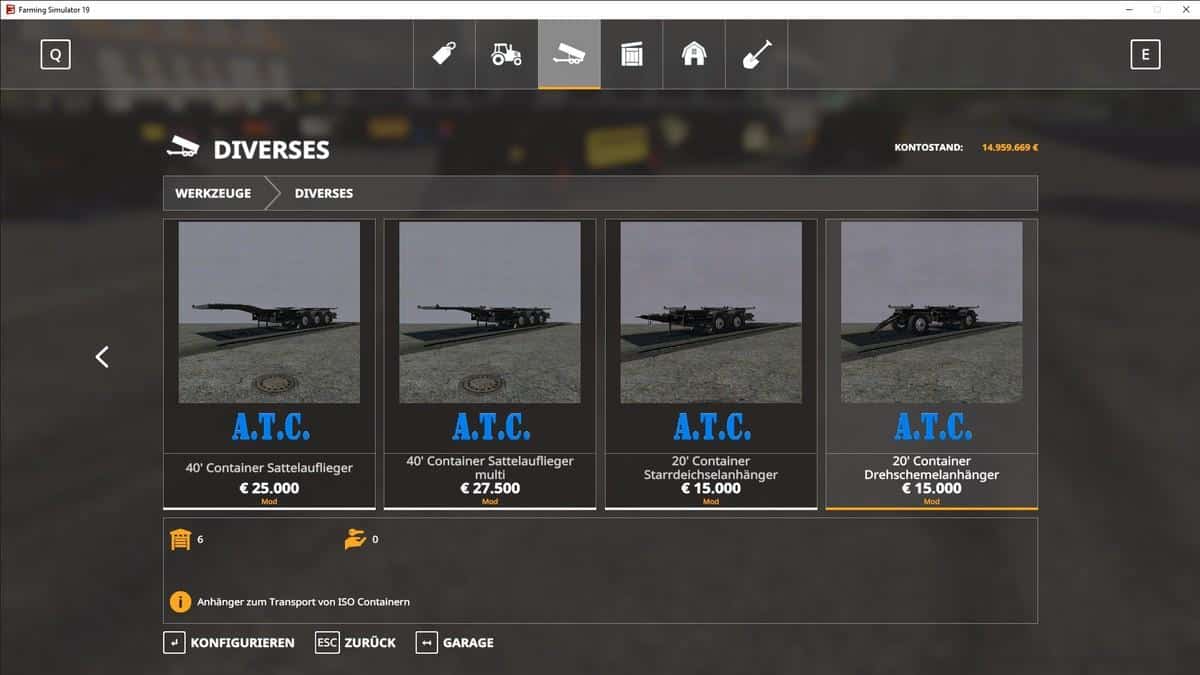Click the Kontostand balance amount
Image resolution: width=1200 pixels, height=675 pixels.
[x=1009, y=148]
